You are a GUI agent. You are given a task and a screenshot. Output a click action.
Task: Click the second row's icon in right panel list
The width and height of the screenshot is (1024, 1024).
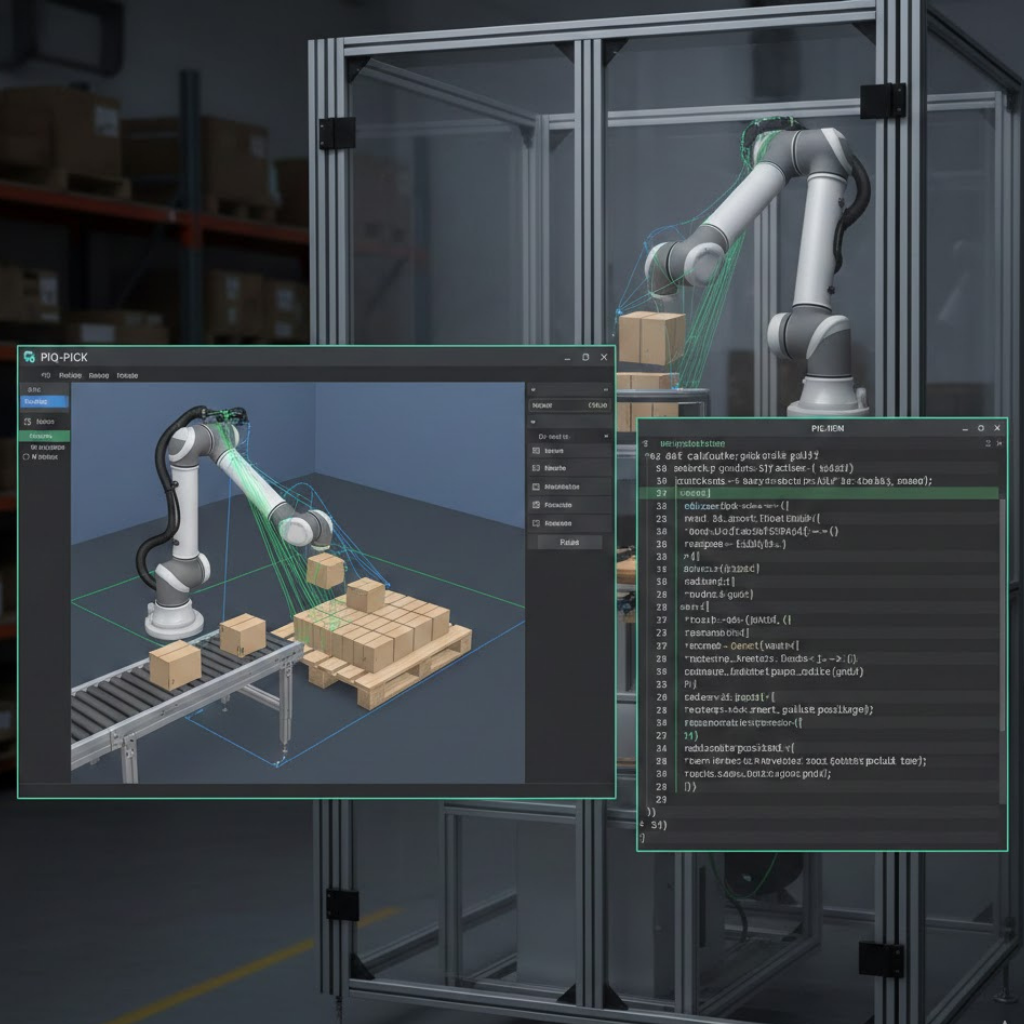(x=537, y=468)
